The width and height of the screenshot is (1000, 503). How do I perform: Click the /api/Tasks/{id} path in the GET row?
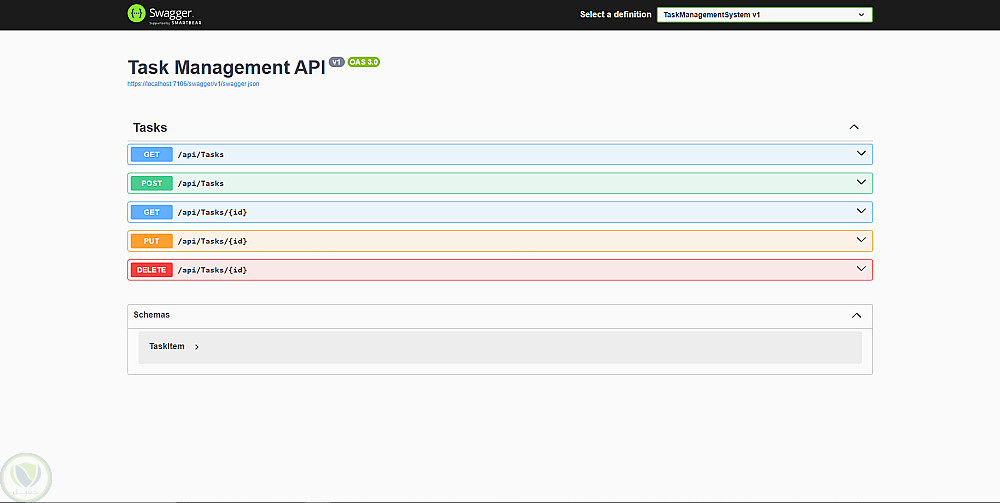click(212, 212)
